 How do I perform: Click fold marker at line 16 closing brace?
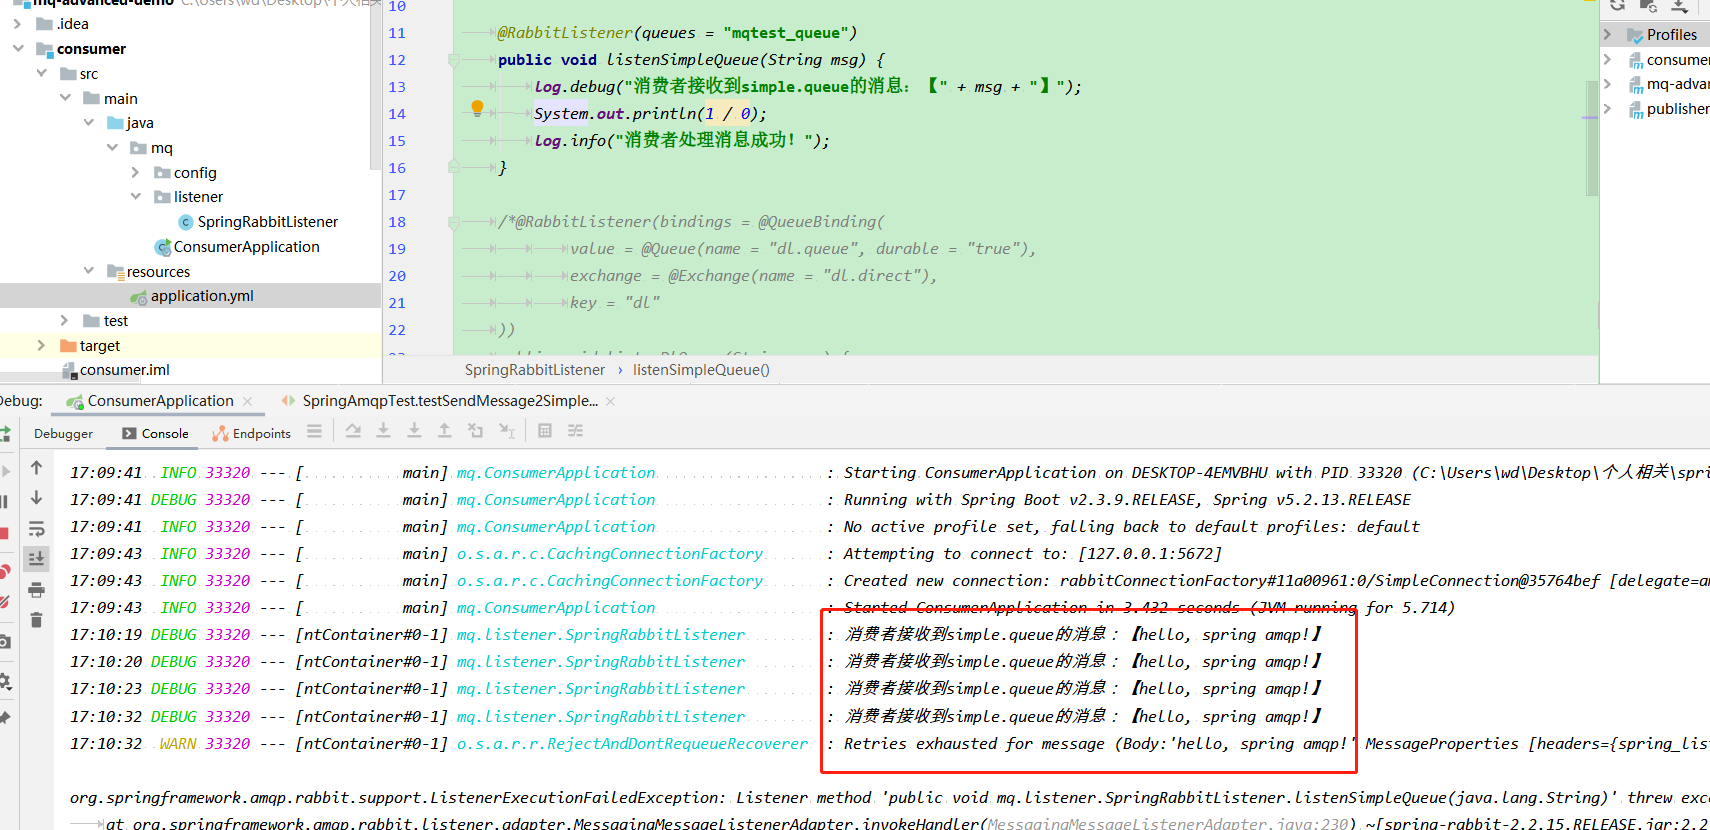(x=454, y=167)
